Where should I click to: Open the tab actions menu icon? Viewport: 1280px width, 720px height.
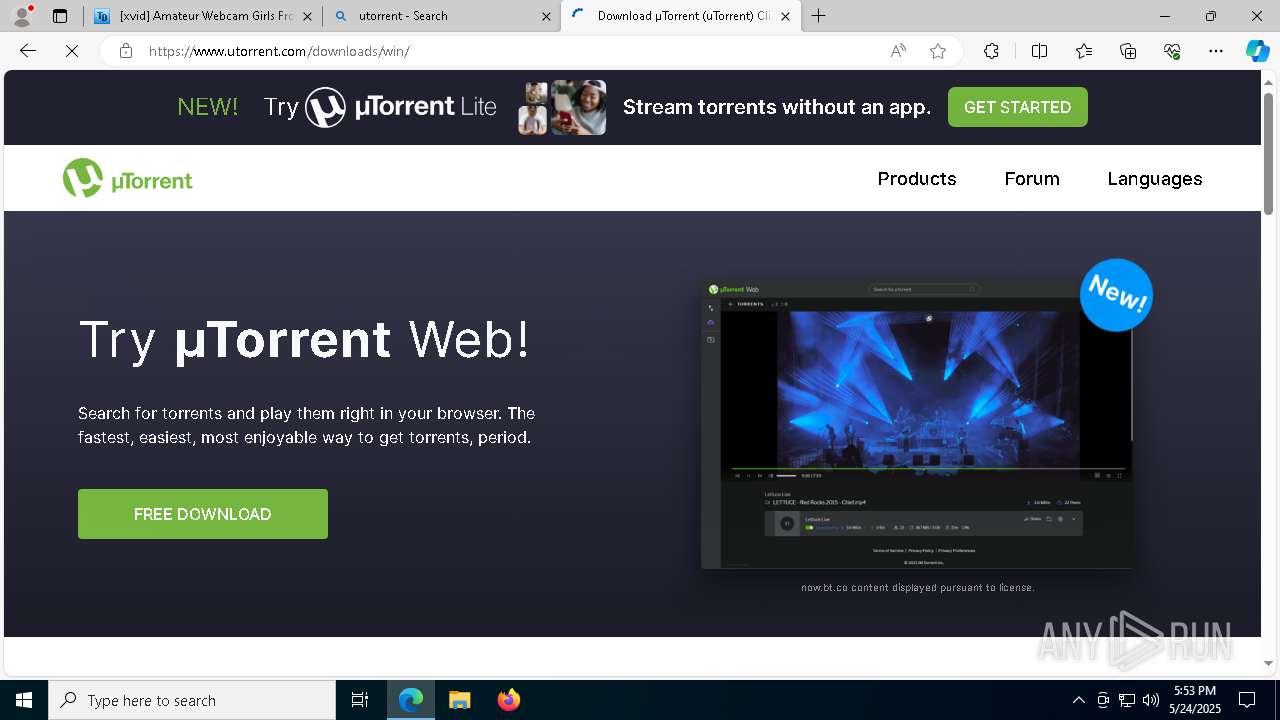click(60, 16)
